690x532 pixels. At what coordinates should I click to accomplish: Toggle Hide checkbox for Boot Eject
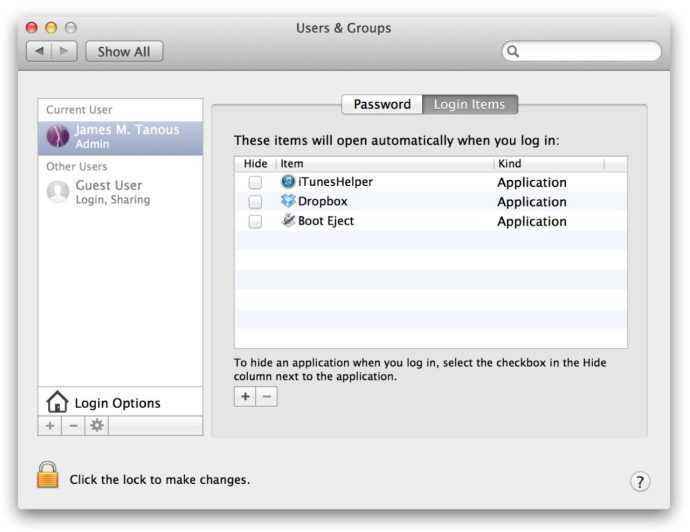(x=255, y=221)
